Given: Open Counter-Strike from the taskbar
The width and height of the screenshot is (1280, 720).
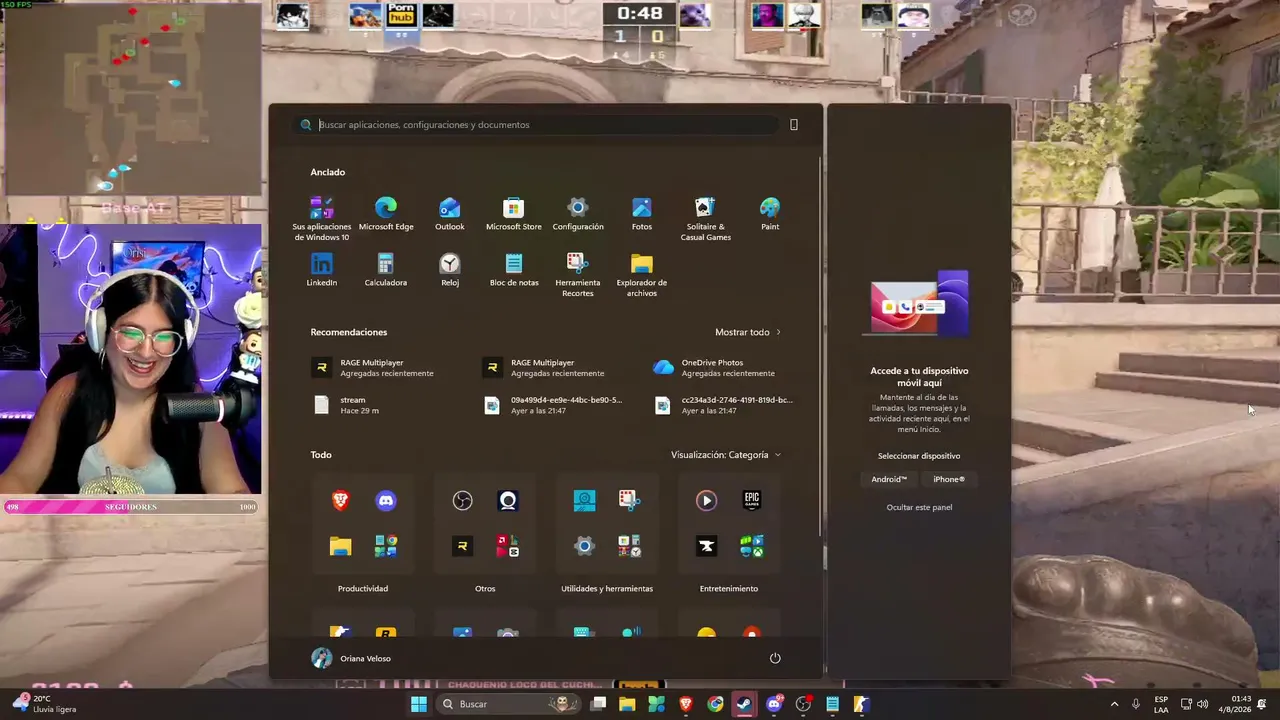Looking at the screenshot, I should (x=861, y=704).
